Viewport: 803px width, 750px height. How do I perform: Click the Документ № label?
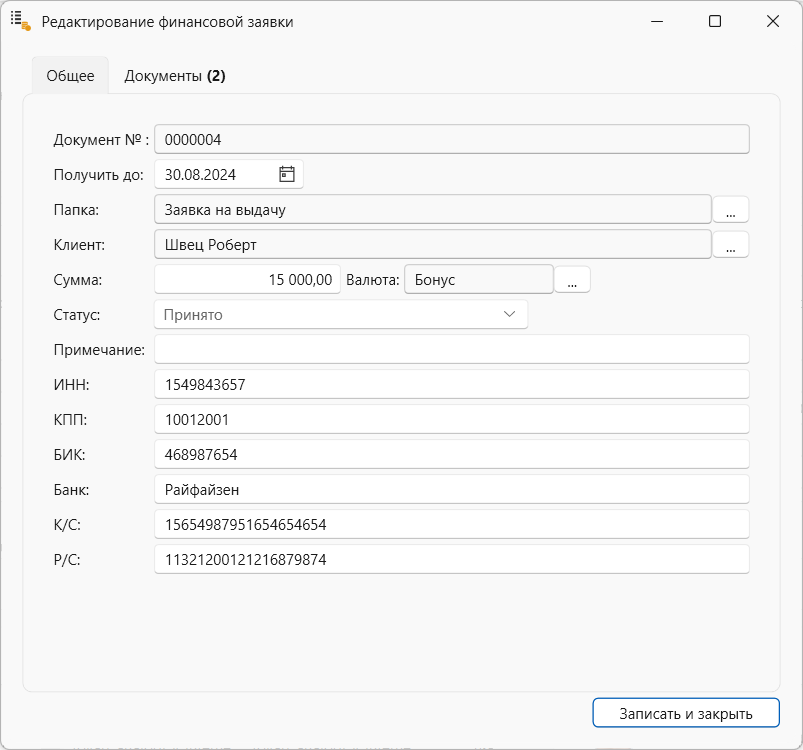coord(101,140)
